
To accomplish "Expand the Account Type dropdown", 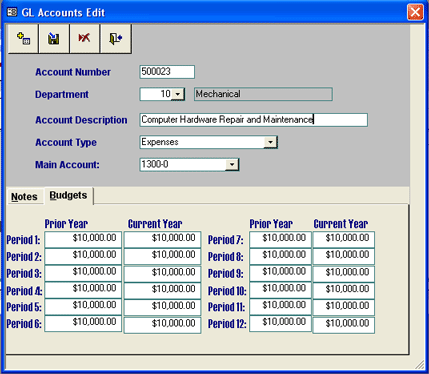I will coord(270,142).
